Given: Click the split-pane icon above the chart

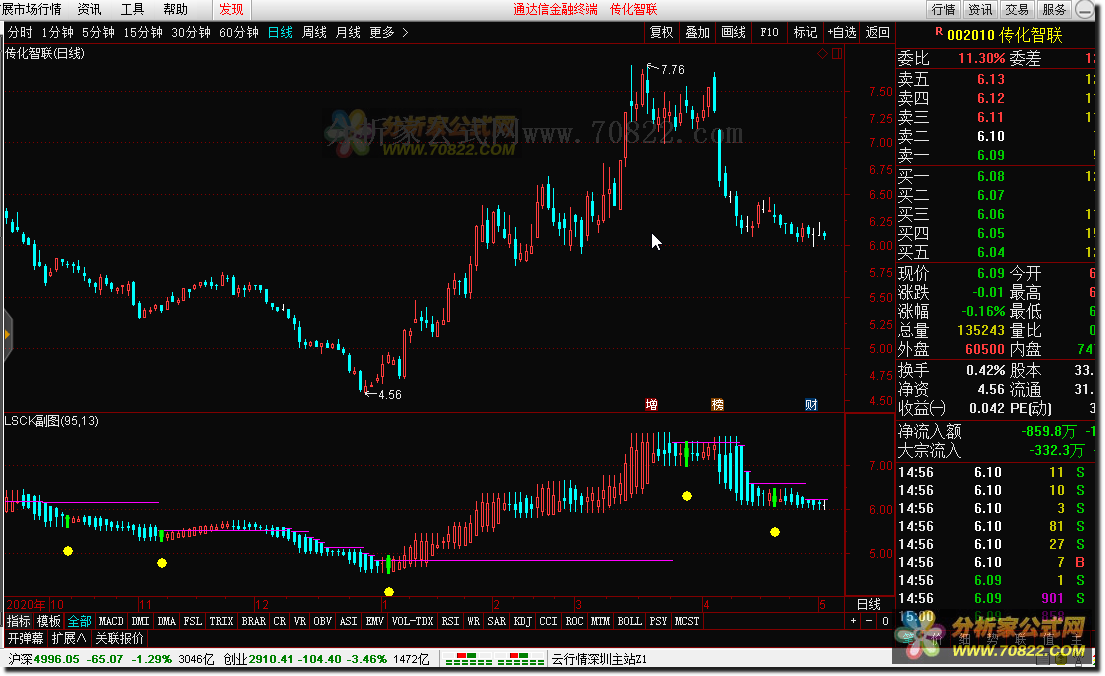Looking at the screenshot, I should click(837, 54).
